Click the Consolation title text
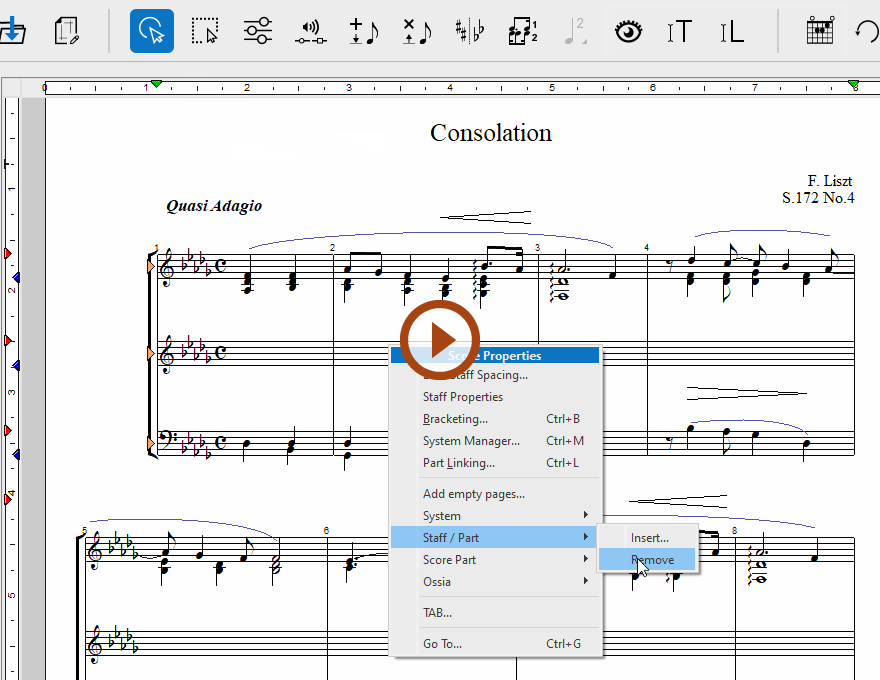The image size is (880, 680). 491,133
